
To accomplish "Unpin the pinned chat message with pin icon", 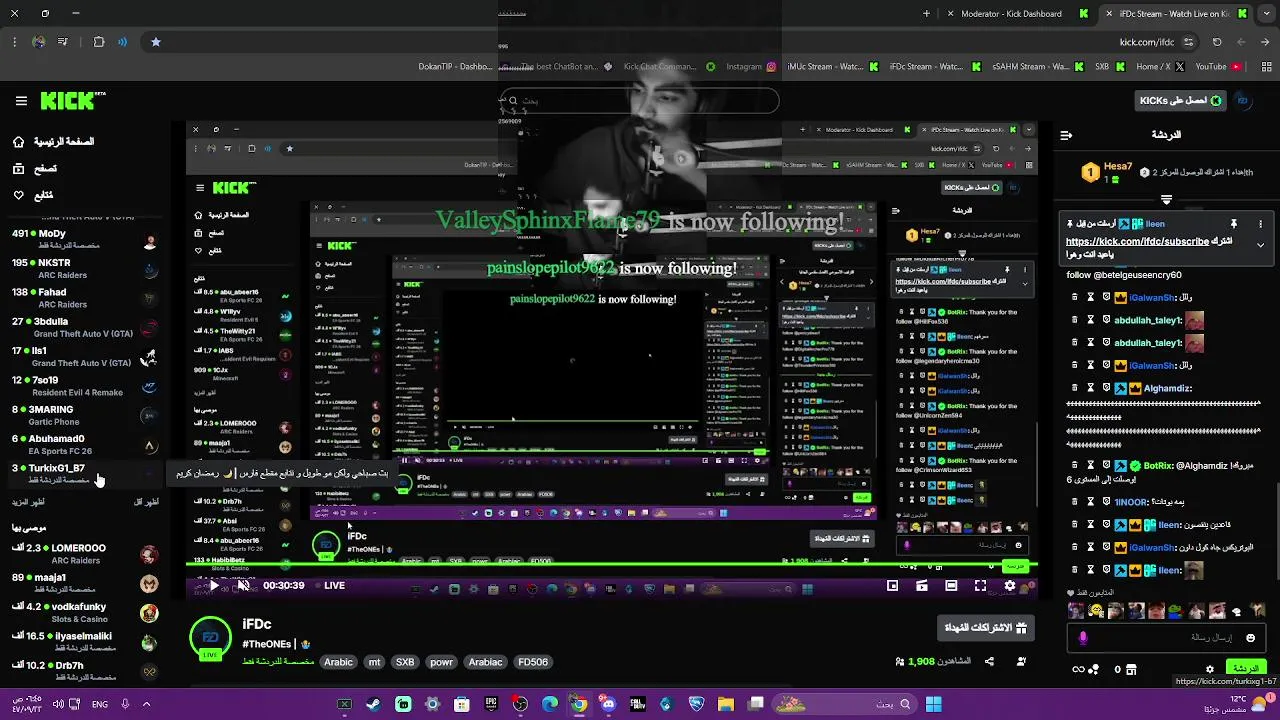I will (x=1234, y=224).
